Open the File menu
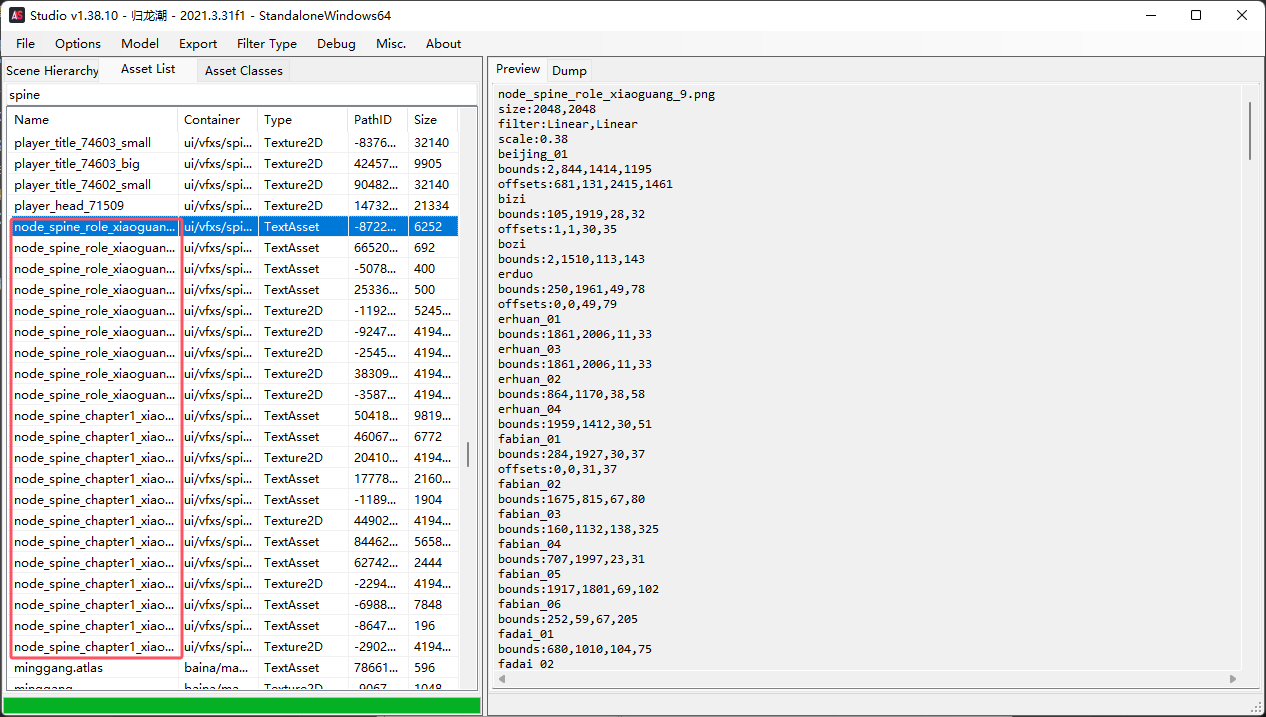Screen dimensions: 1266x717 pyautogui.click(x=25, y=43)
